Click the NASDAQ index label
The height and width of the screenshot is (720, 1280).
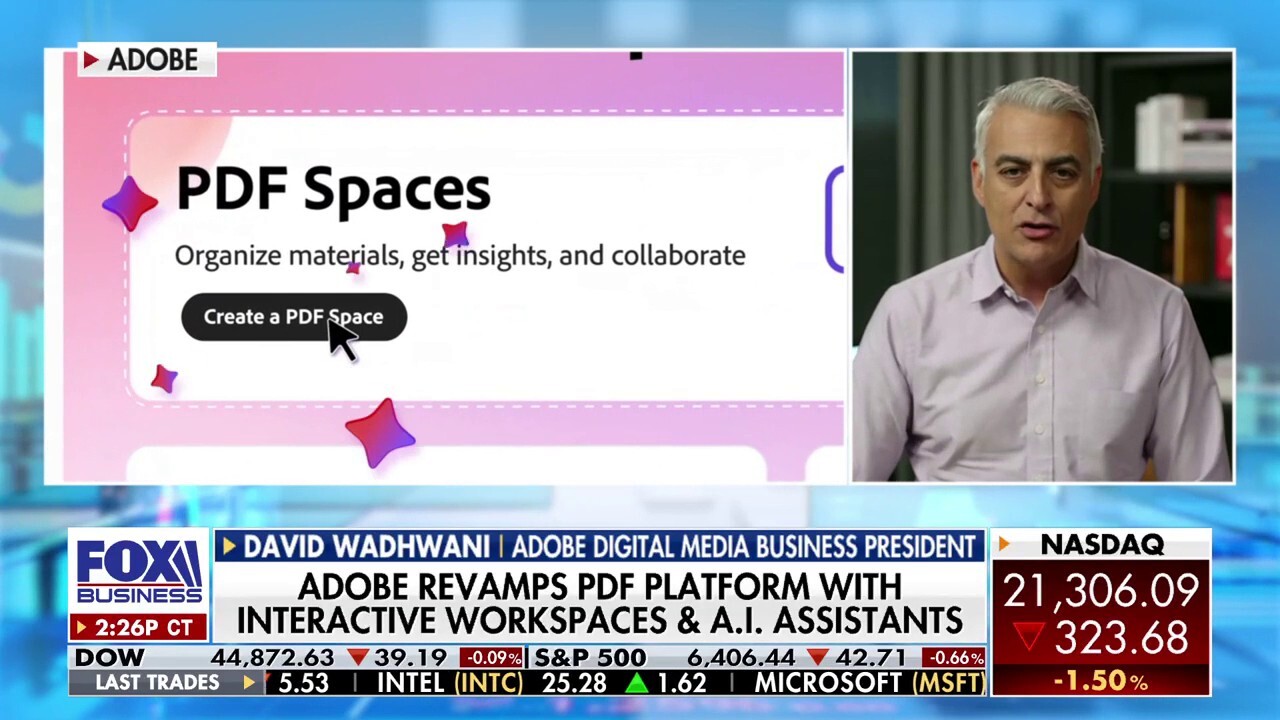[x=1102, y=544]
